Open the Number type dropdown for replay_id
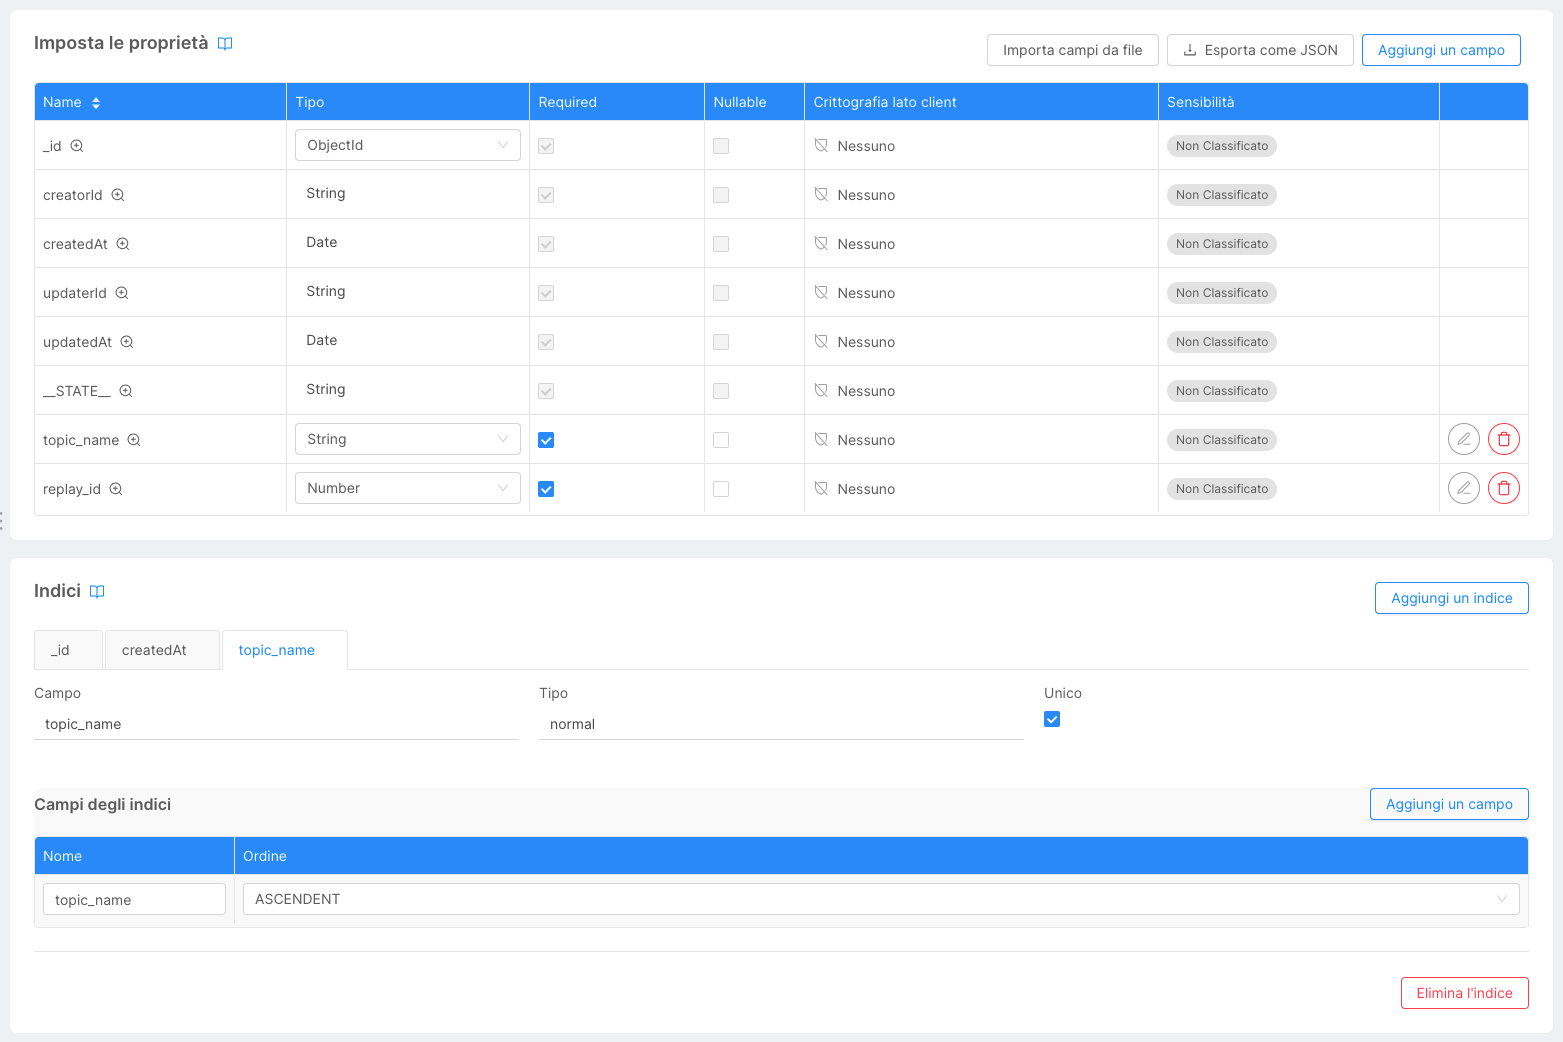The width and height of the screenshot is (1563, 1042). pos(407,488)
